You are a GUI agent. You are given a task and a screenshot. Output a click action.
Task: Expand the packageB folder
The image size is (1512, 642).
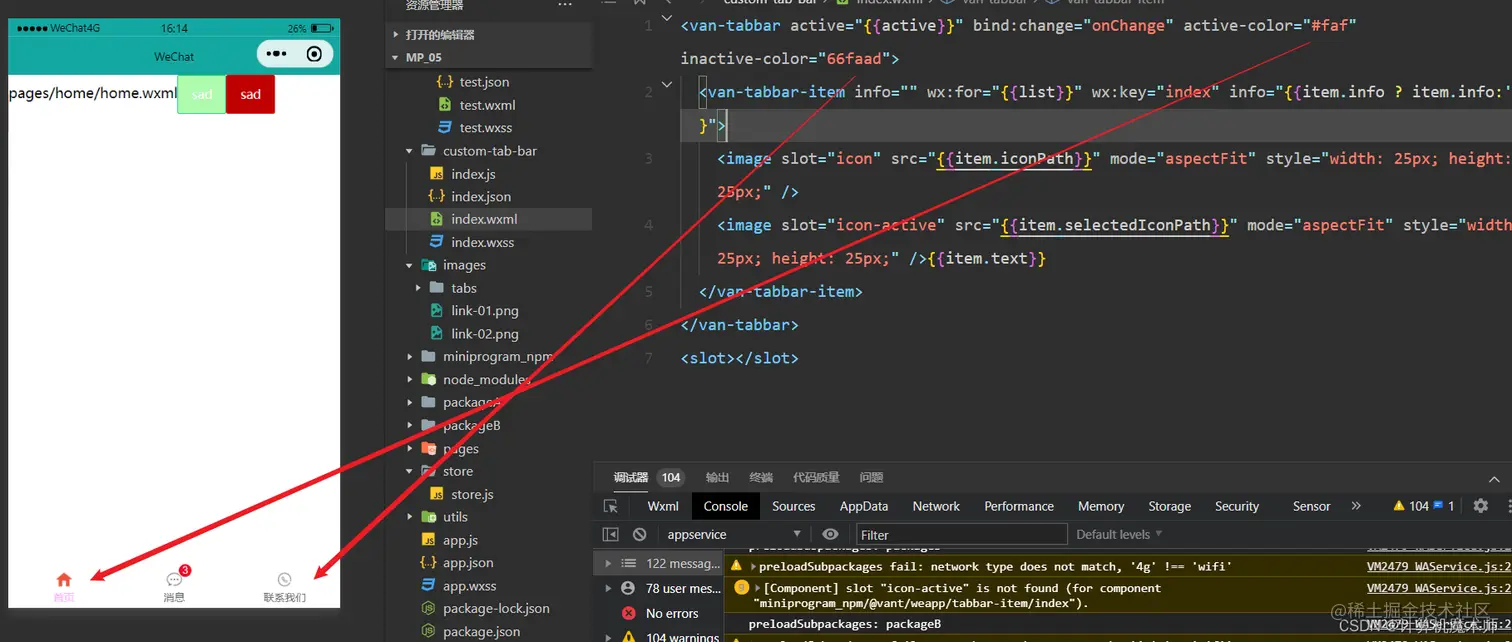point(409,425)
